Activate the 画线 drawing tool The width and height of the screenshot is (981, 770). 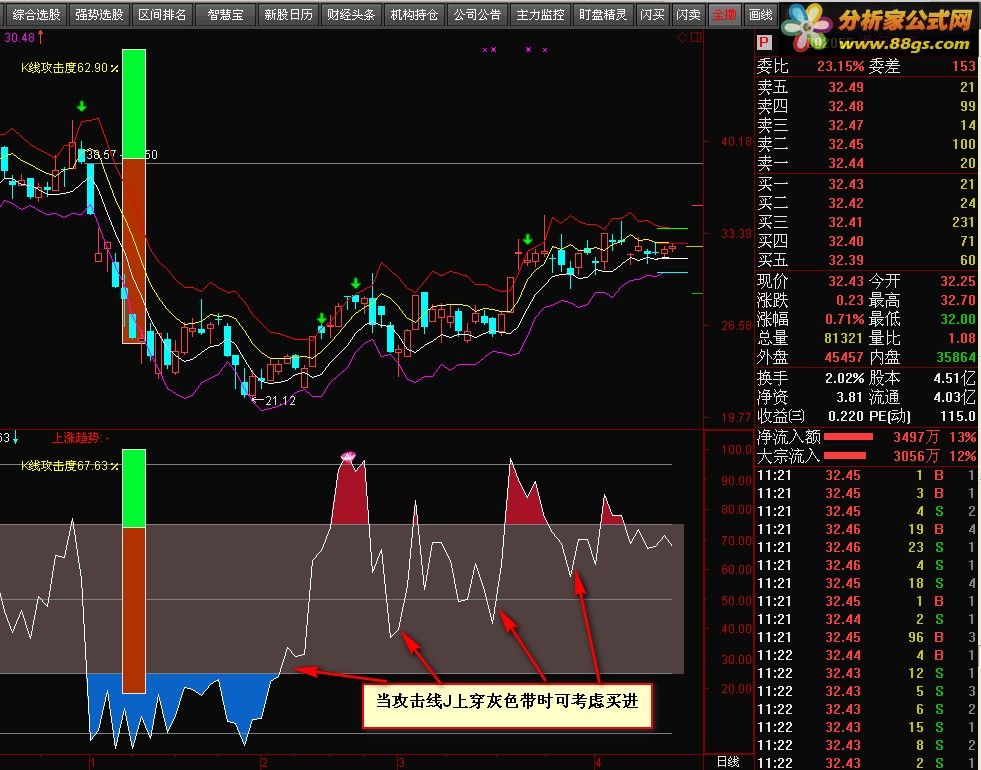761,14
